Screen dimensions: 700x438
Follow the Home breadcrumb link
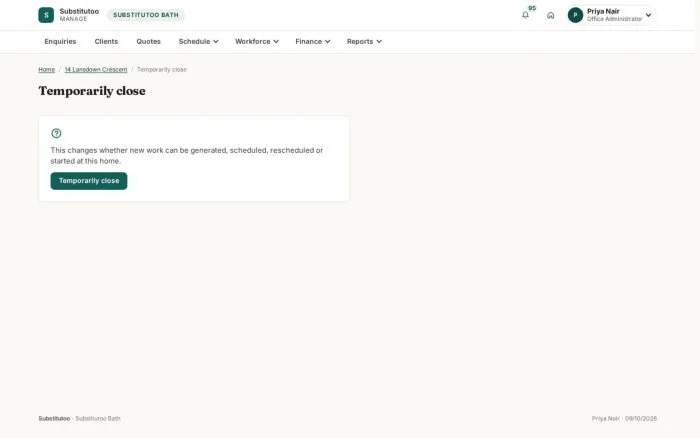[46, 70]
